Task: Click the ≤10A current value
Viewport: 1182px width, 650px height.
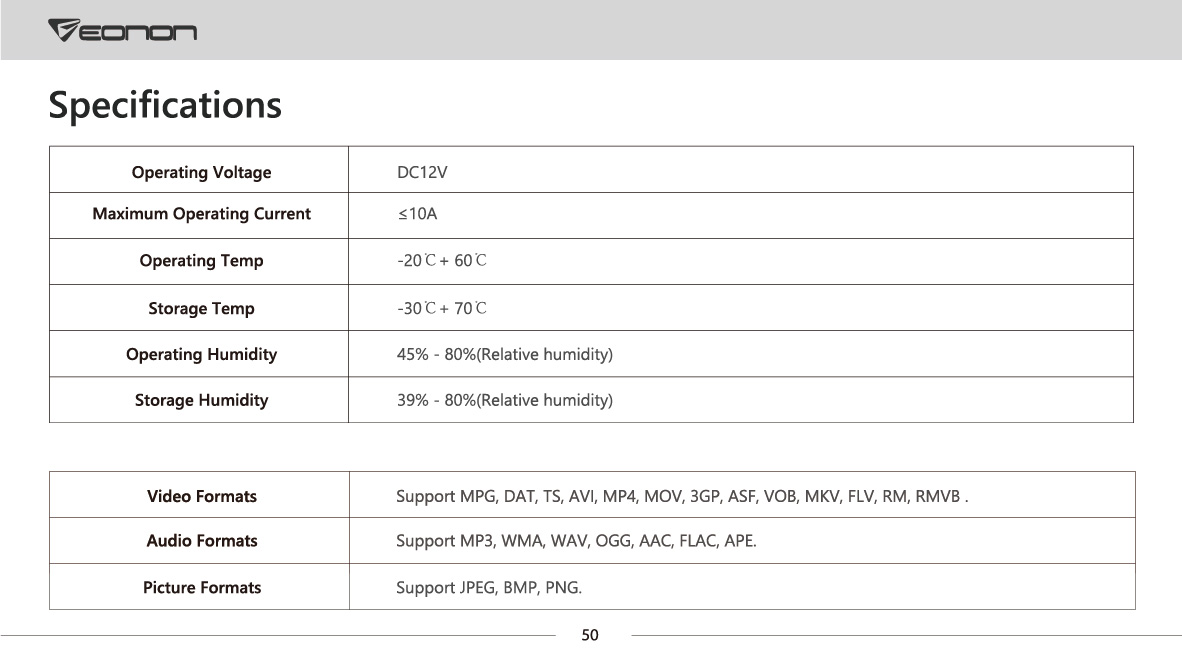Action: (x=418, y=213)
